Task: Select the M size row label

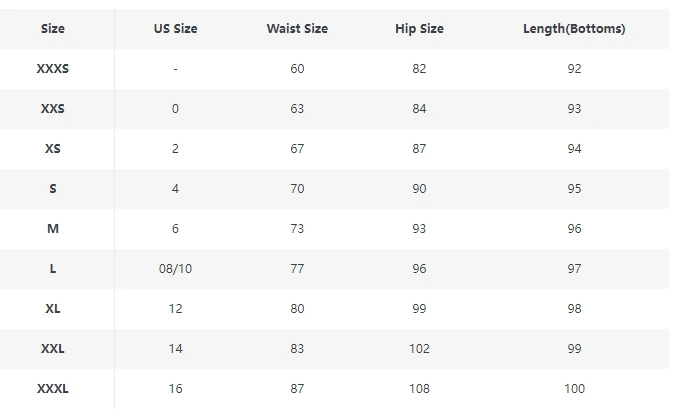Action: tap(53, 229)
